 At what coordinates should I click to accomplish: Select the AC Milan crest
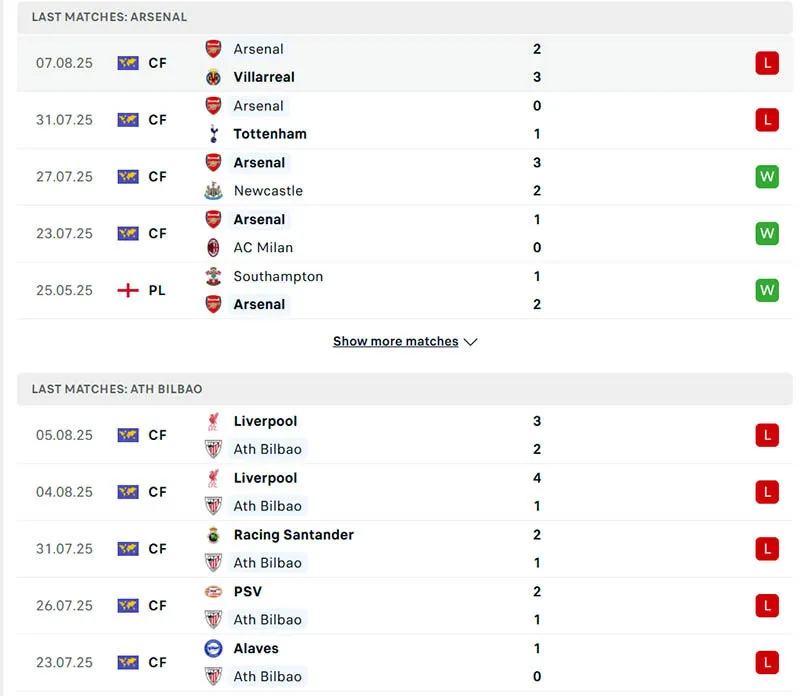pos(213,247)
